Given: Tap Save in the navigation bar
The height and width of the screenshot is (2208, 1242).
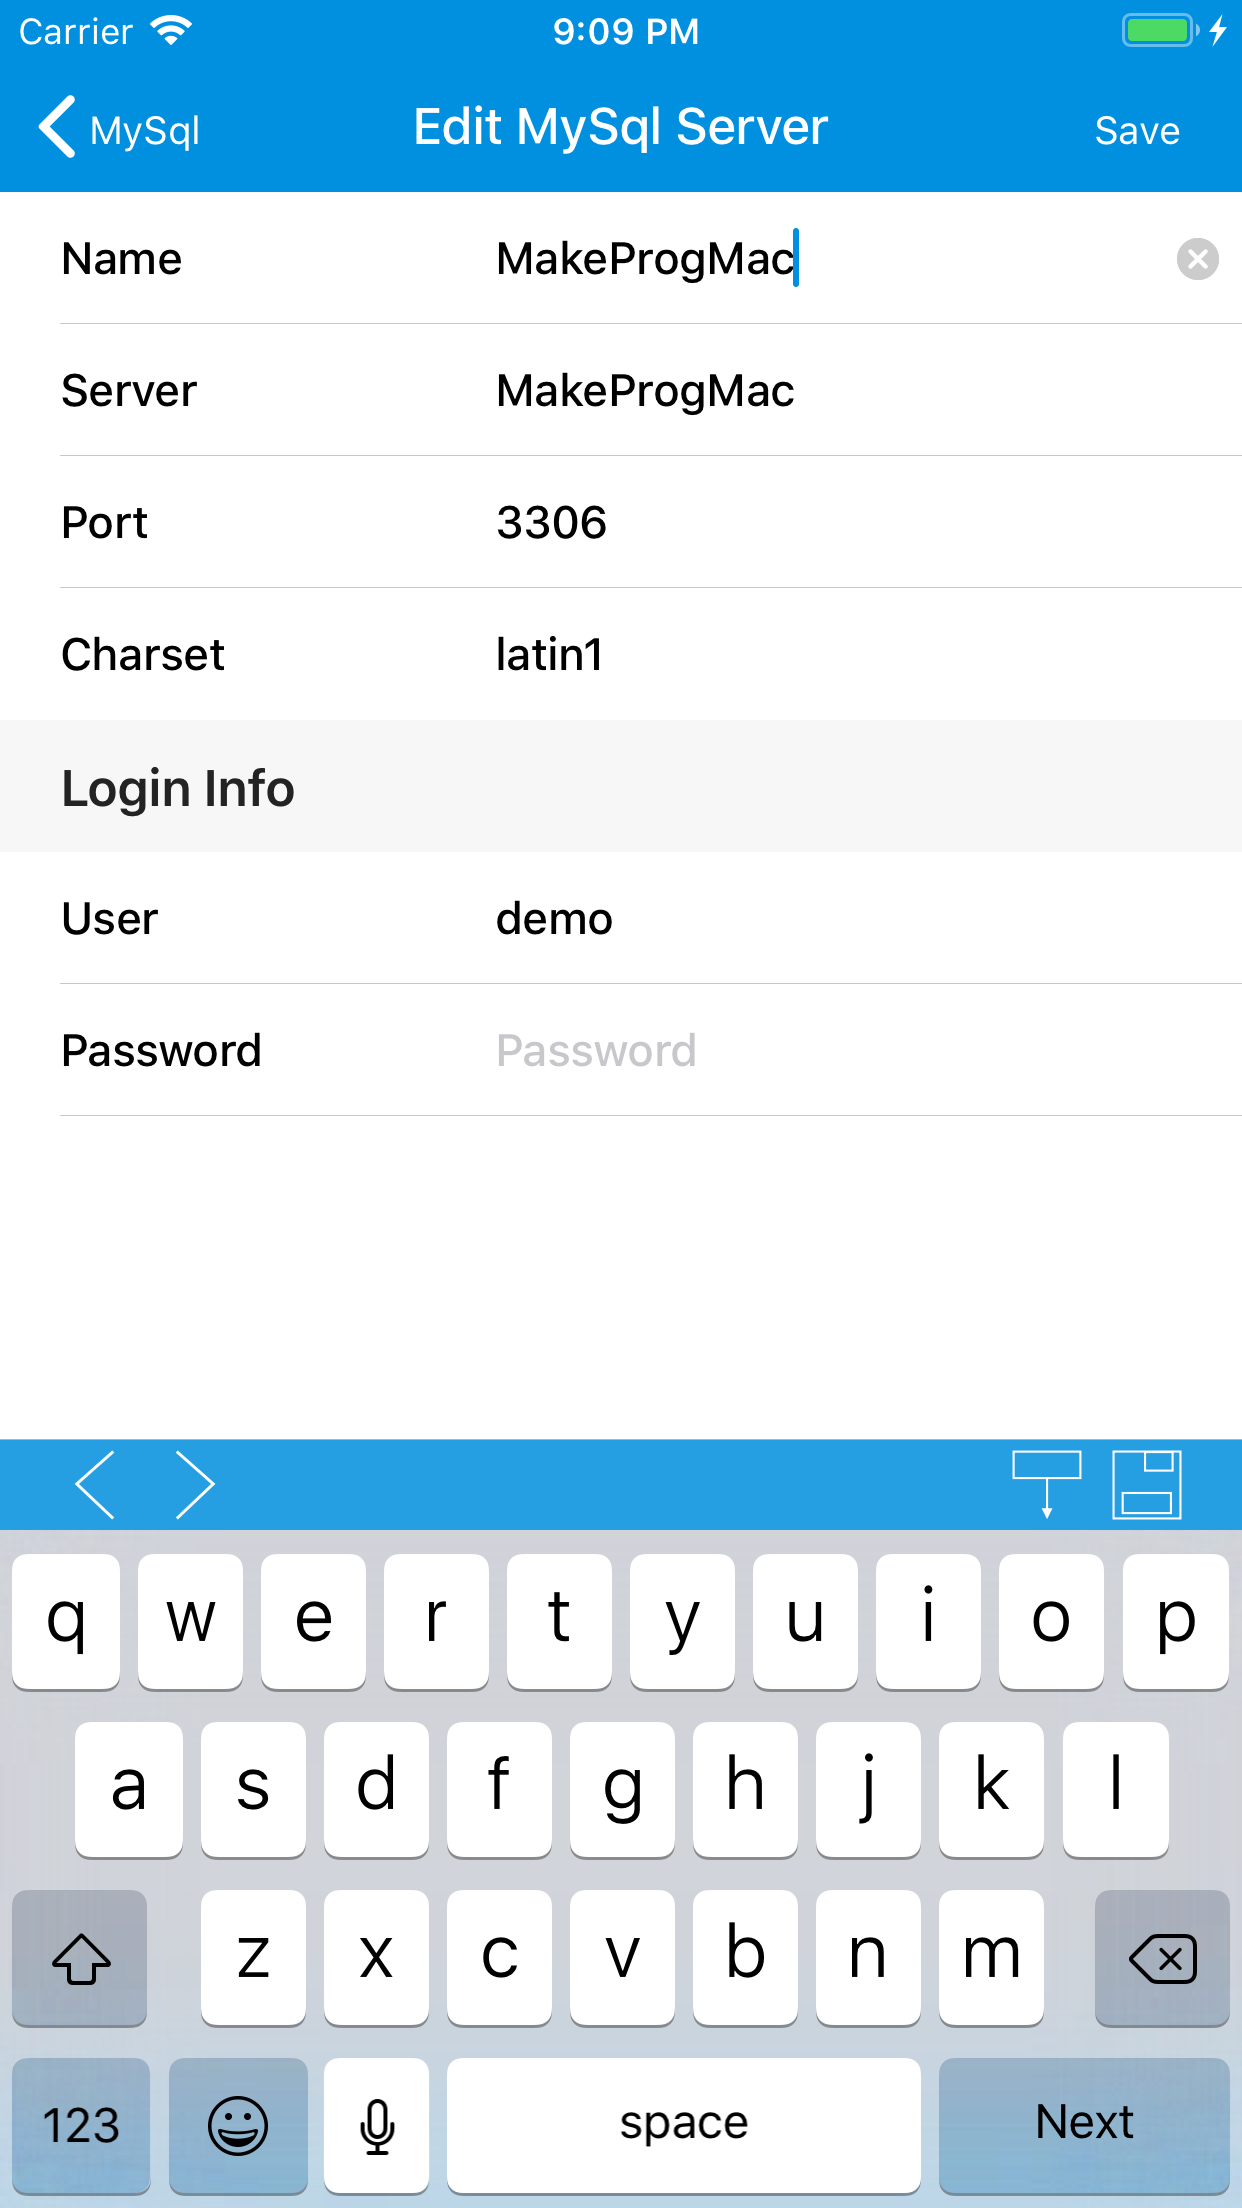Looking at the screenshot, I should coord(1137,131).
